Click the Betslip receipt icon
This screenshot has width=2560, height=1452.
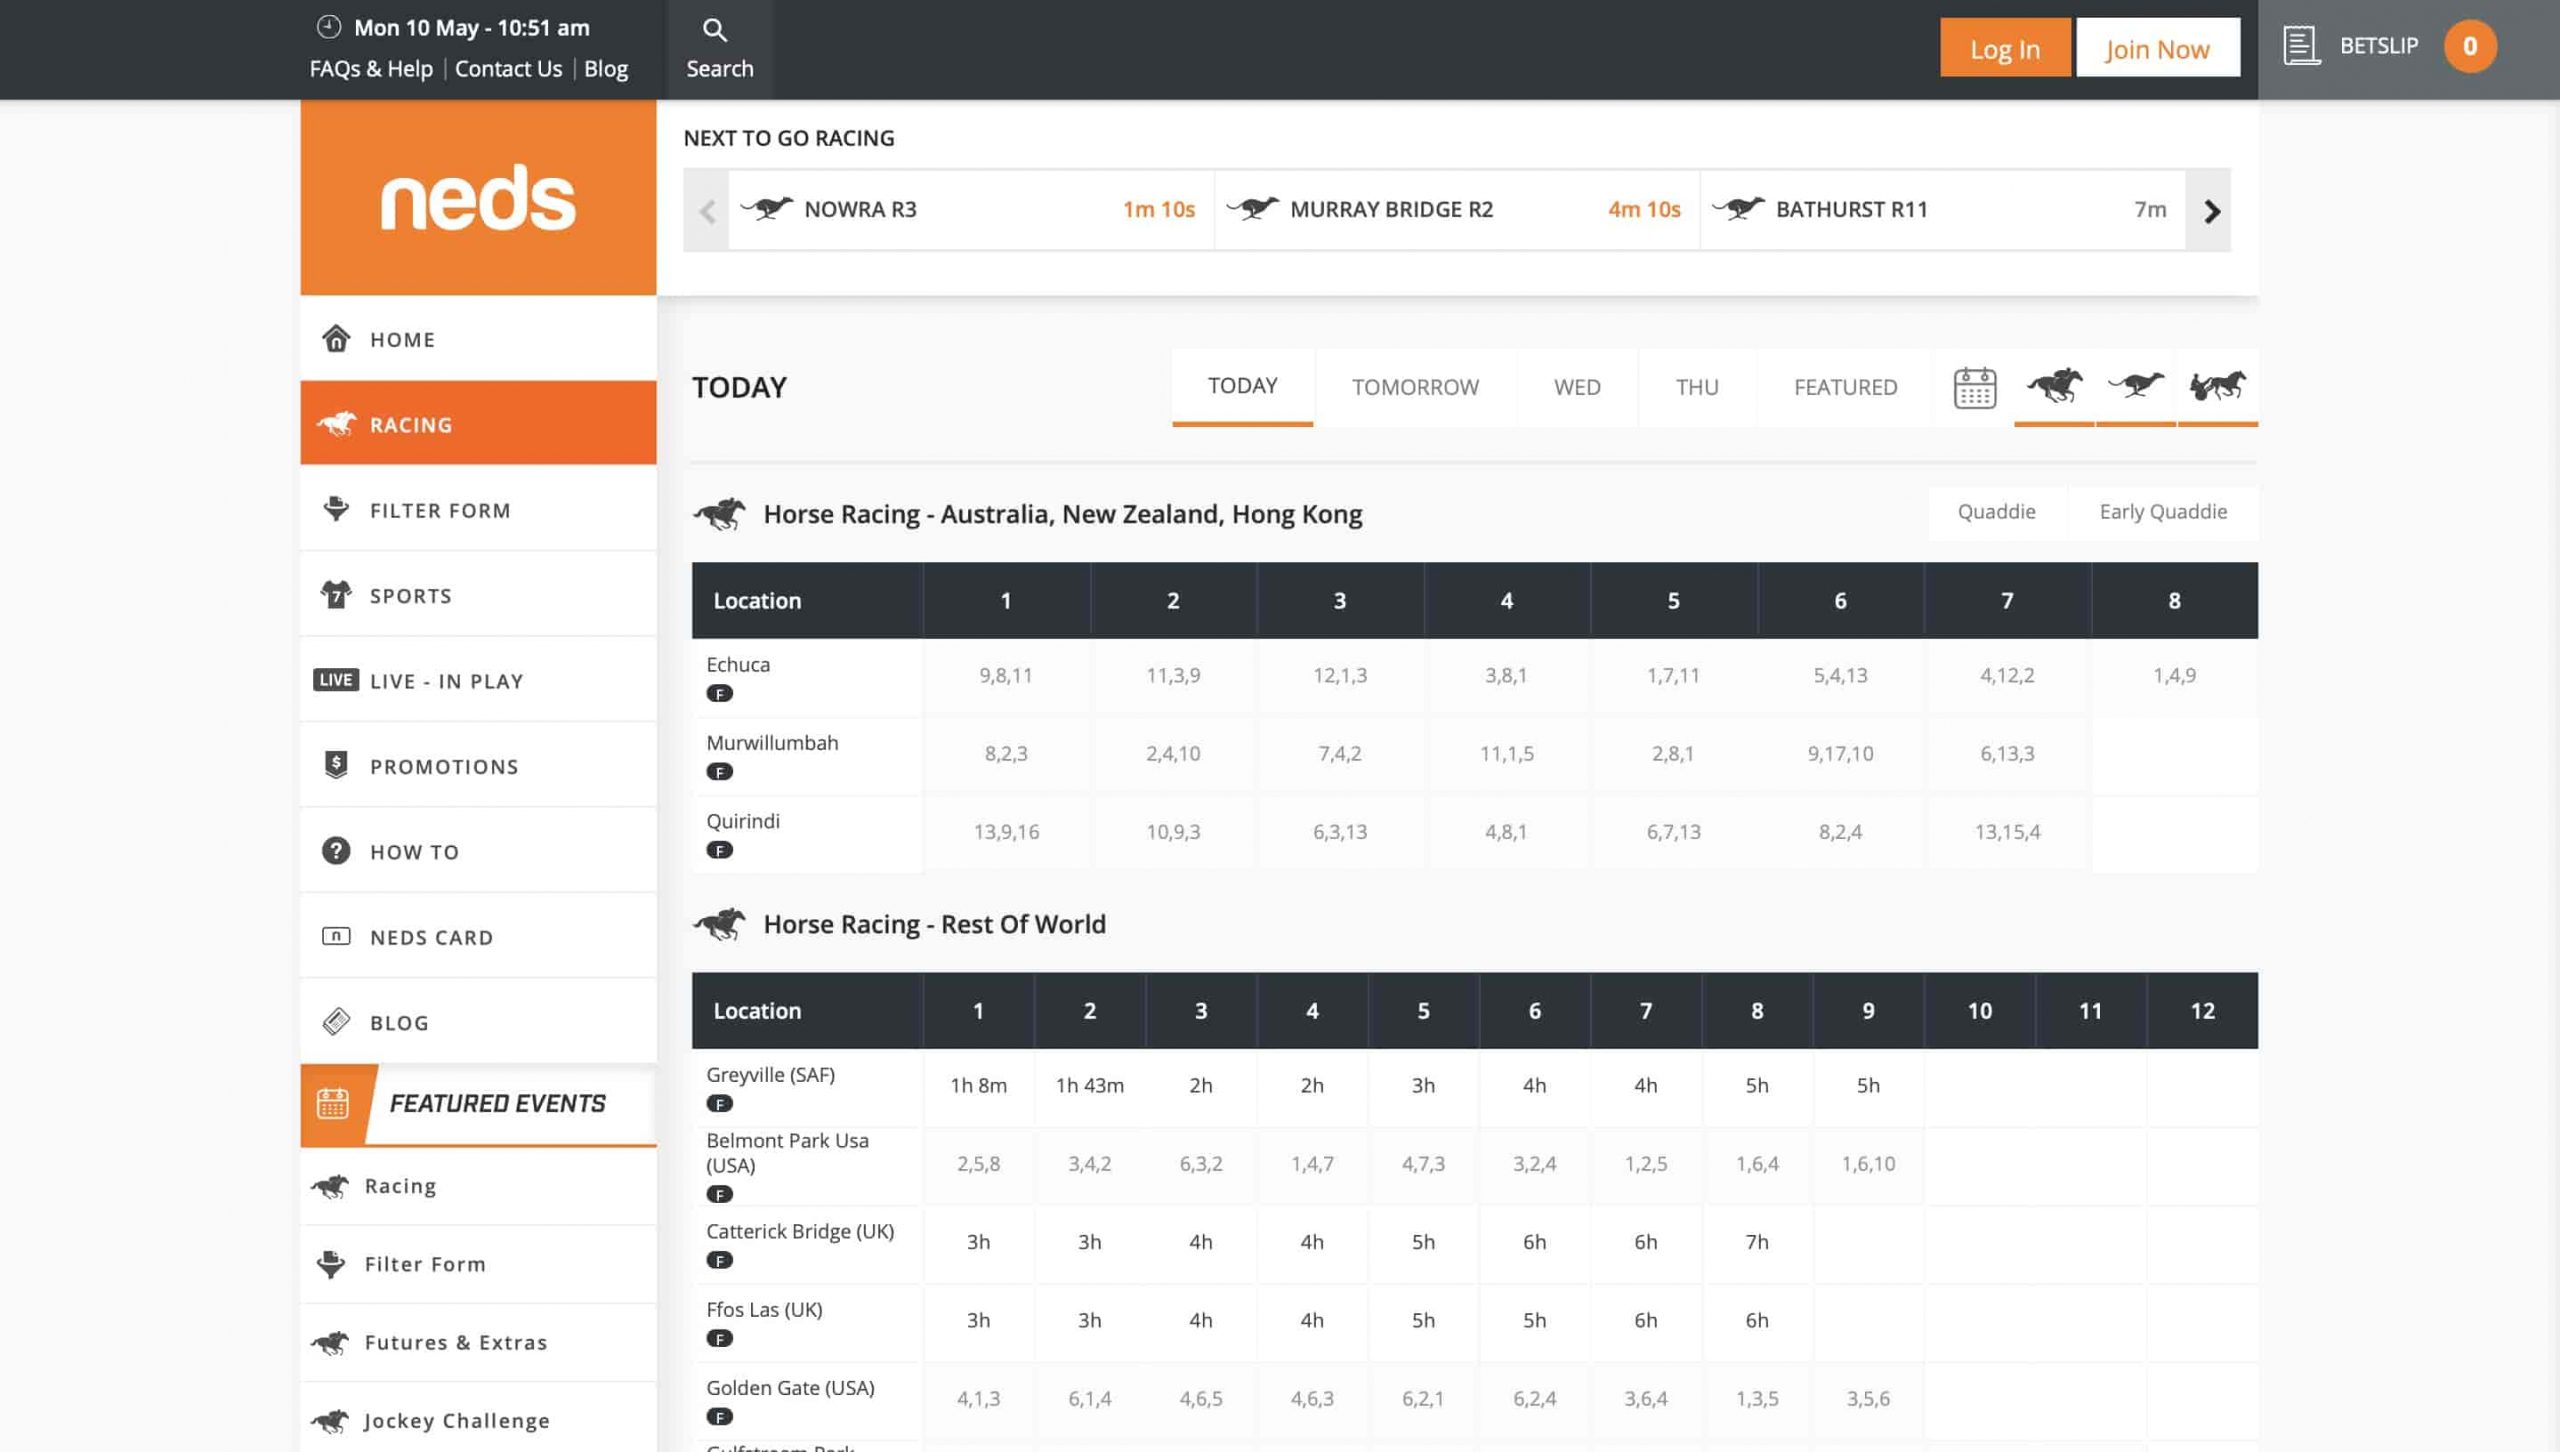pyautogui.click(x=2301, y=46)
